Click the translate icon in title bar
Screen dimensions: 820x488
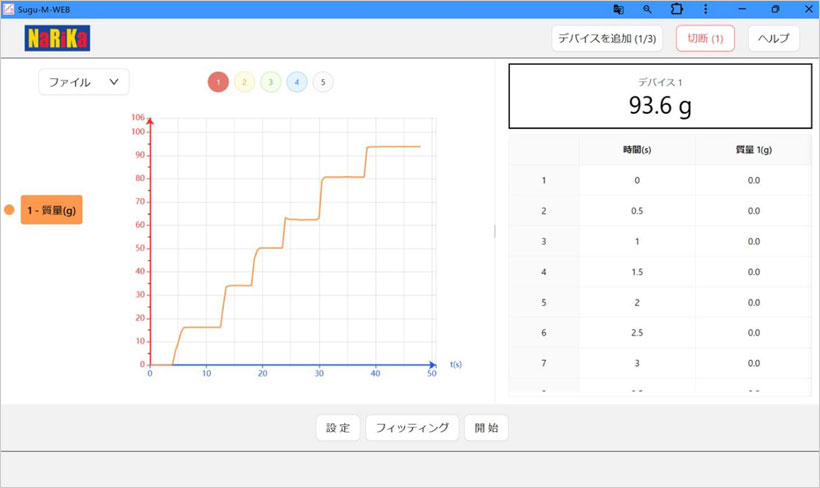click(619, 9)
